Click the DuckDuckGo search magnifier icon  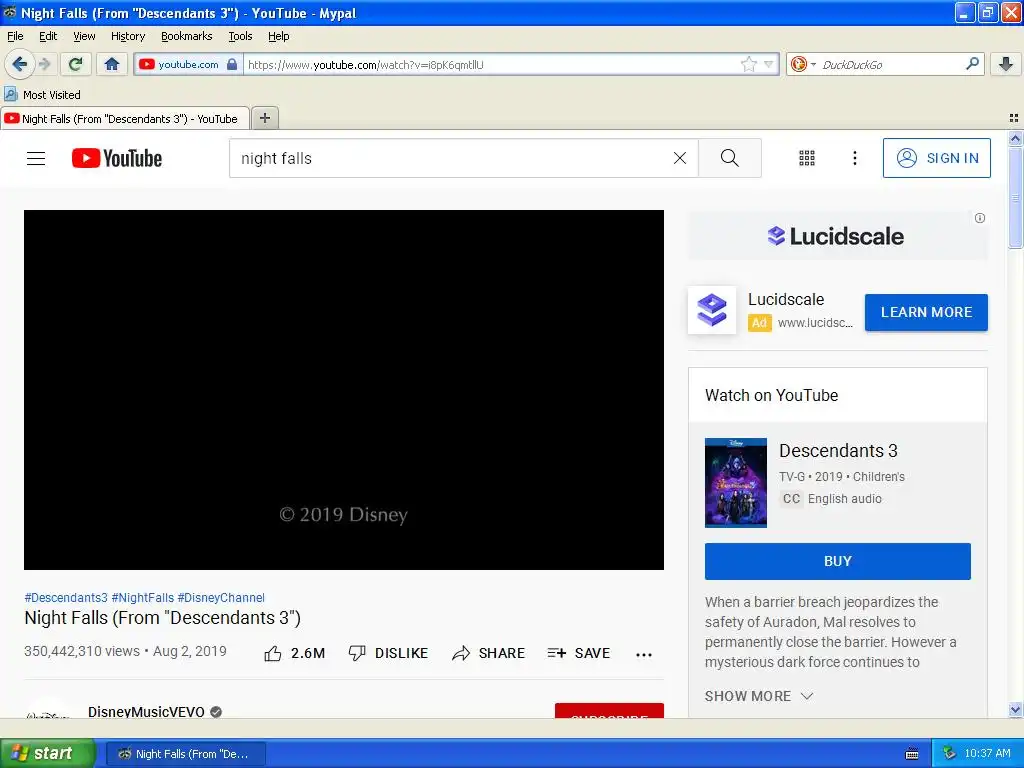[x=972, y=64]
